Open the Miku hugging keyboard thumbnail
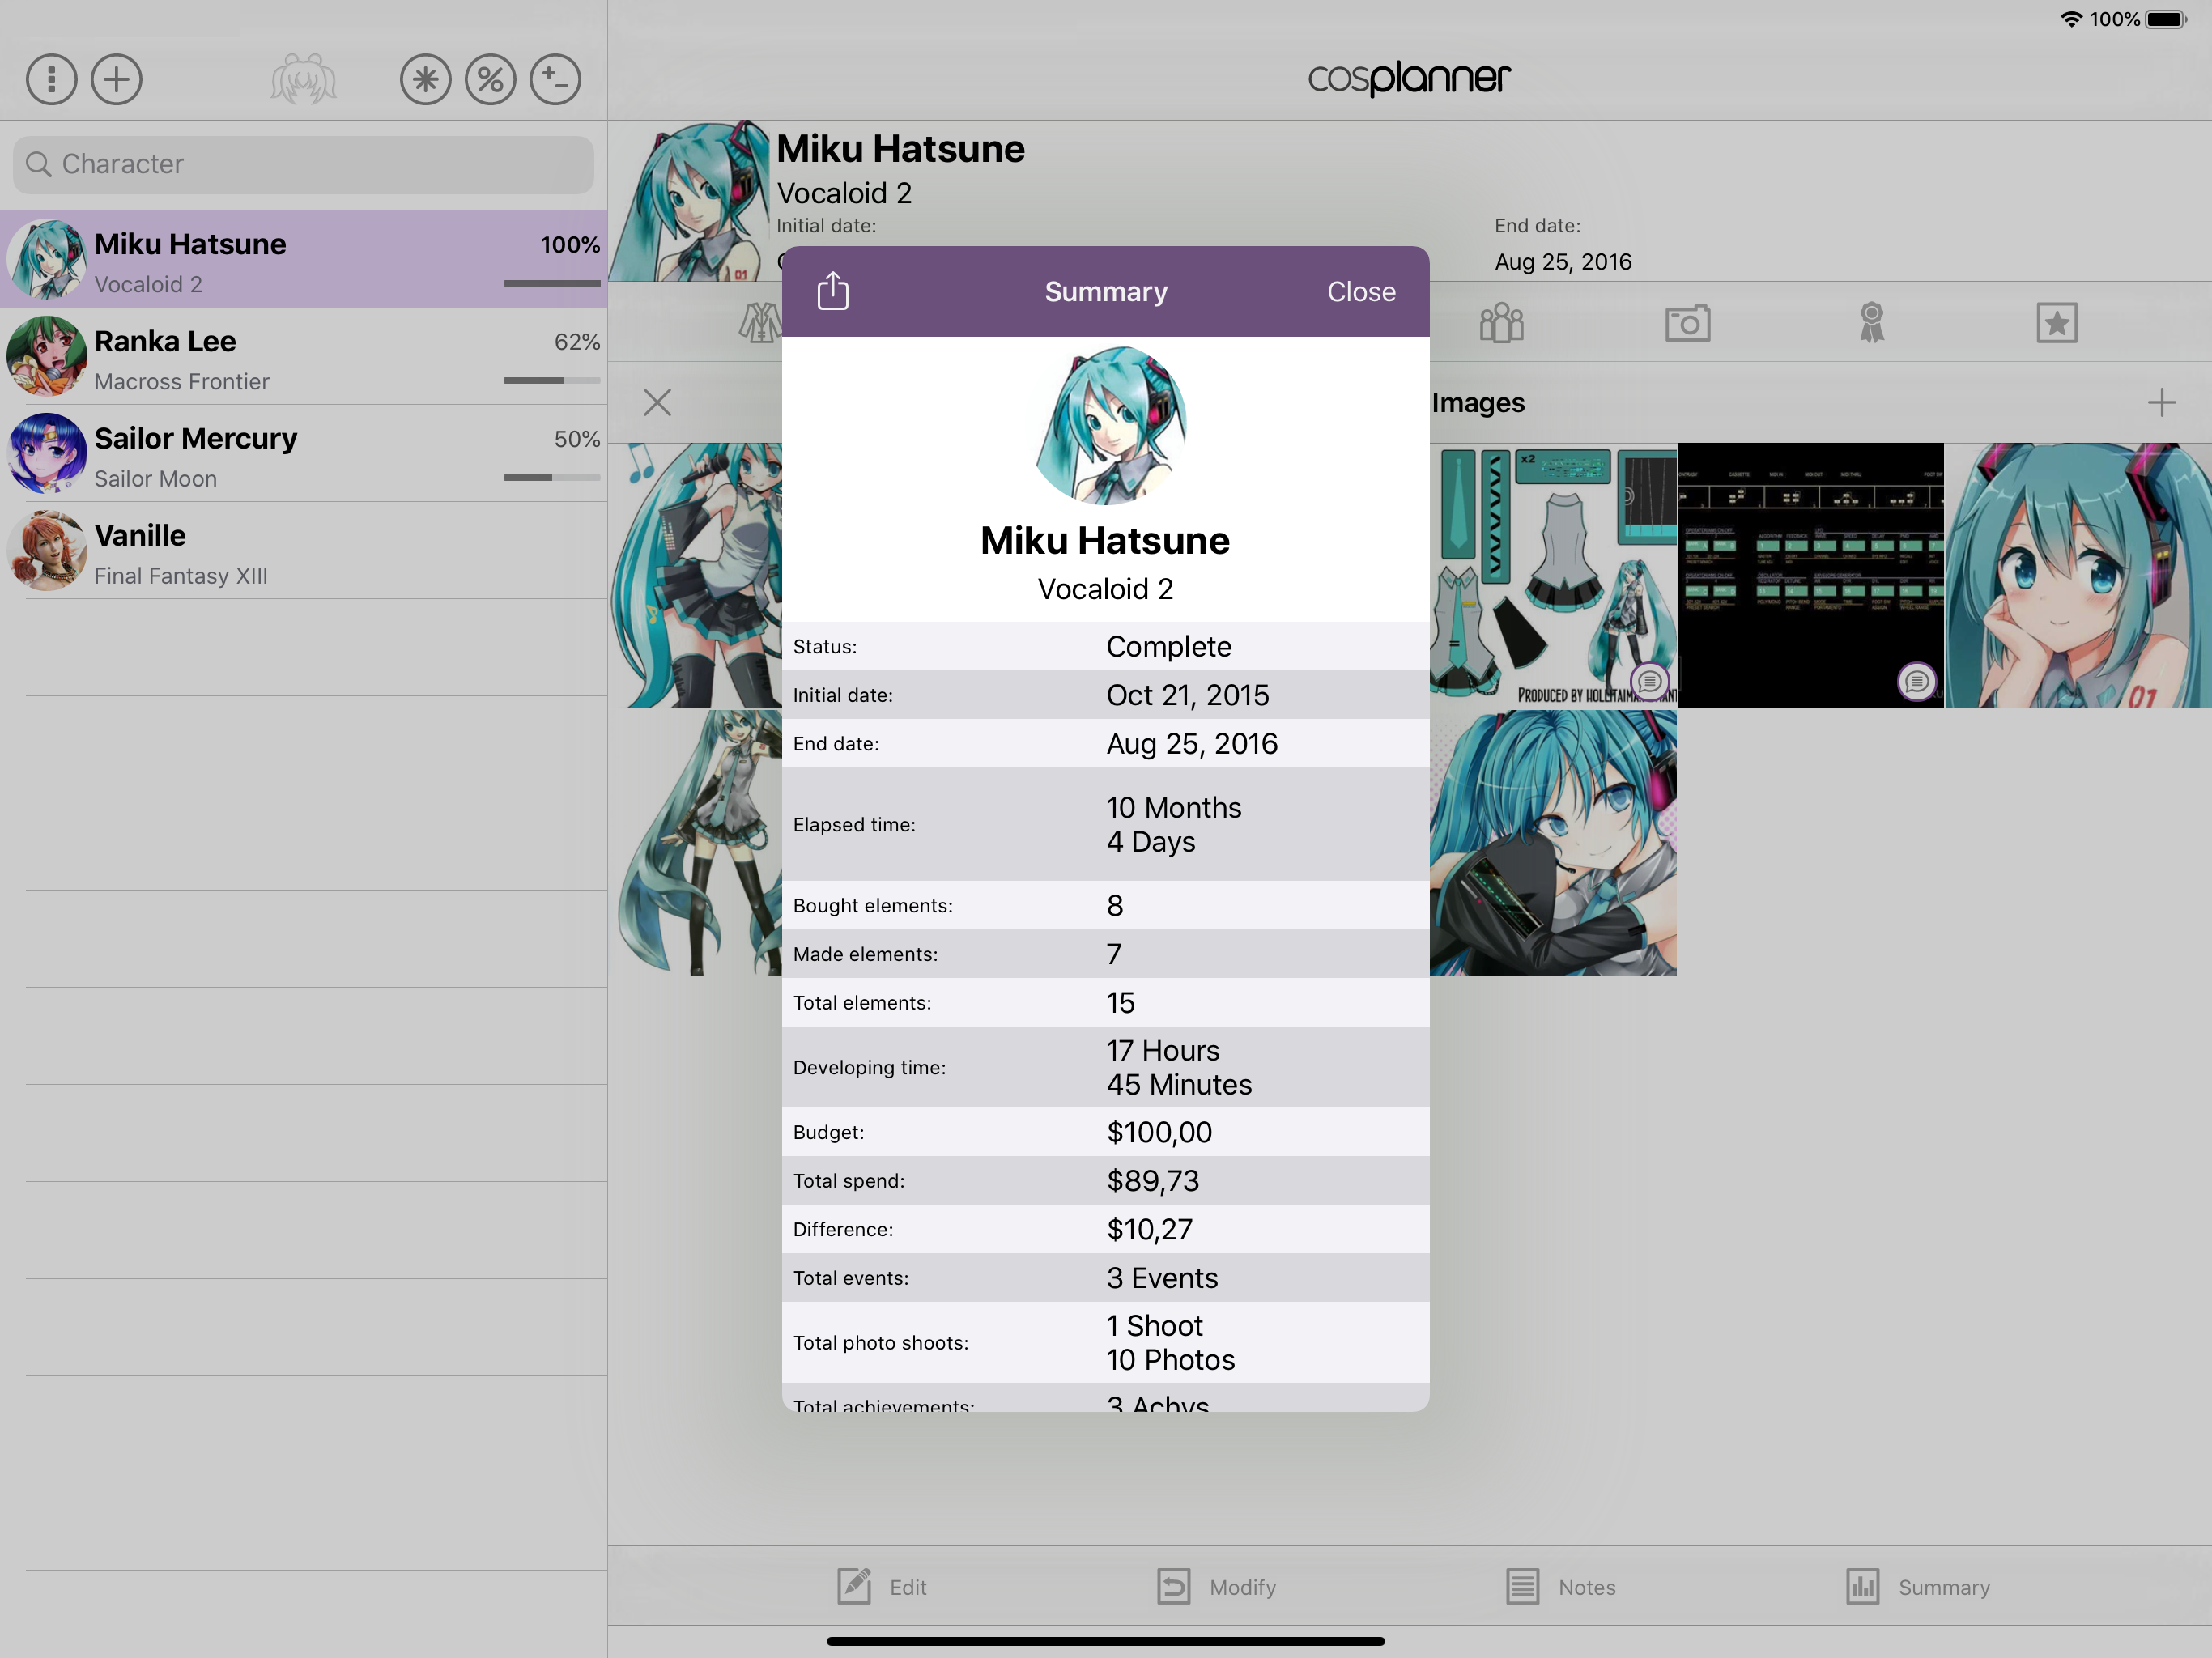 (1553, 842)
